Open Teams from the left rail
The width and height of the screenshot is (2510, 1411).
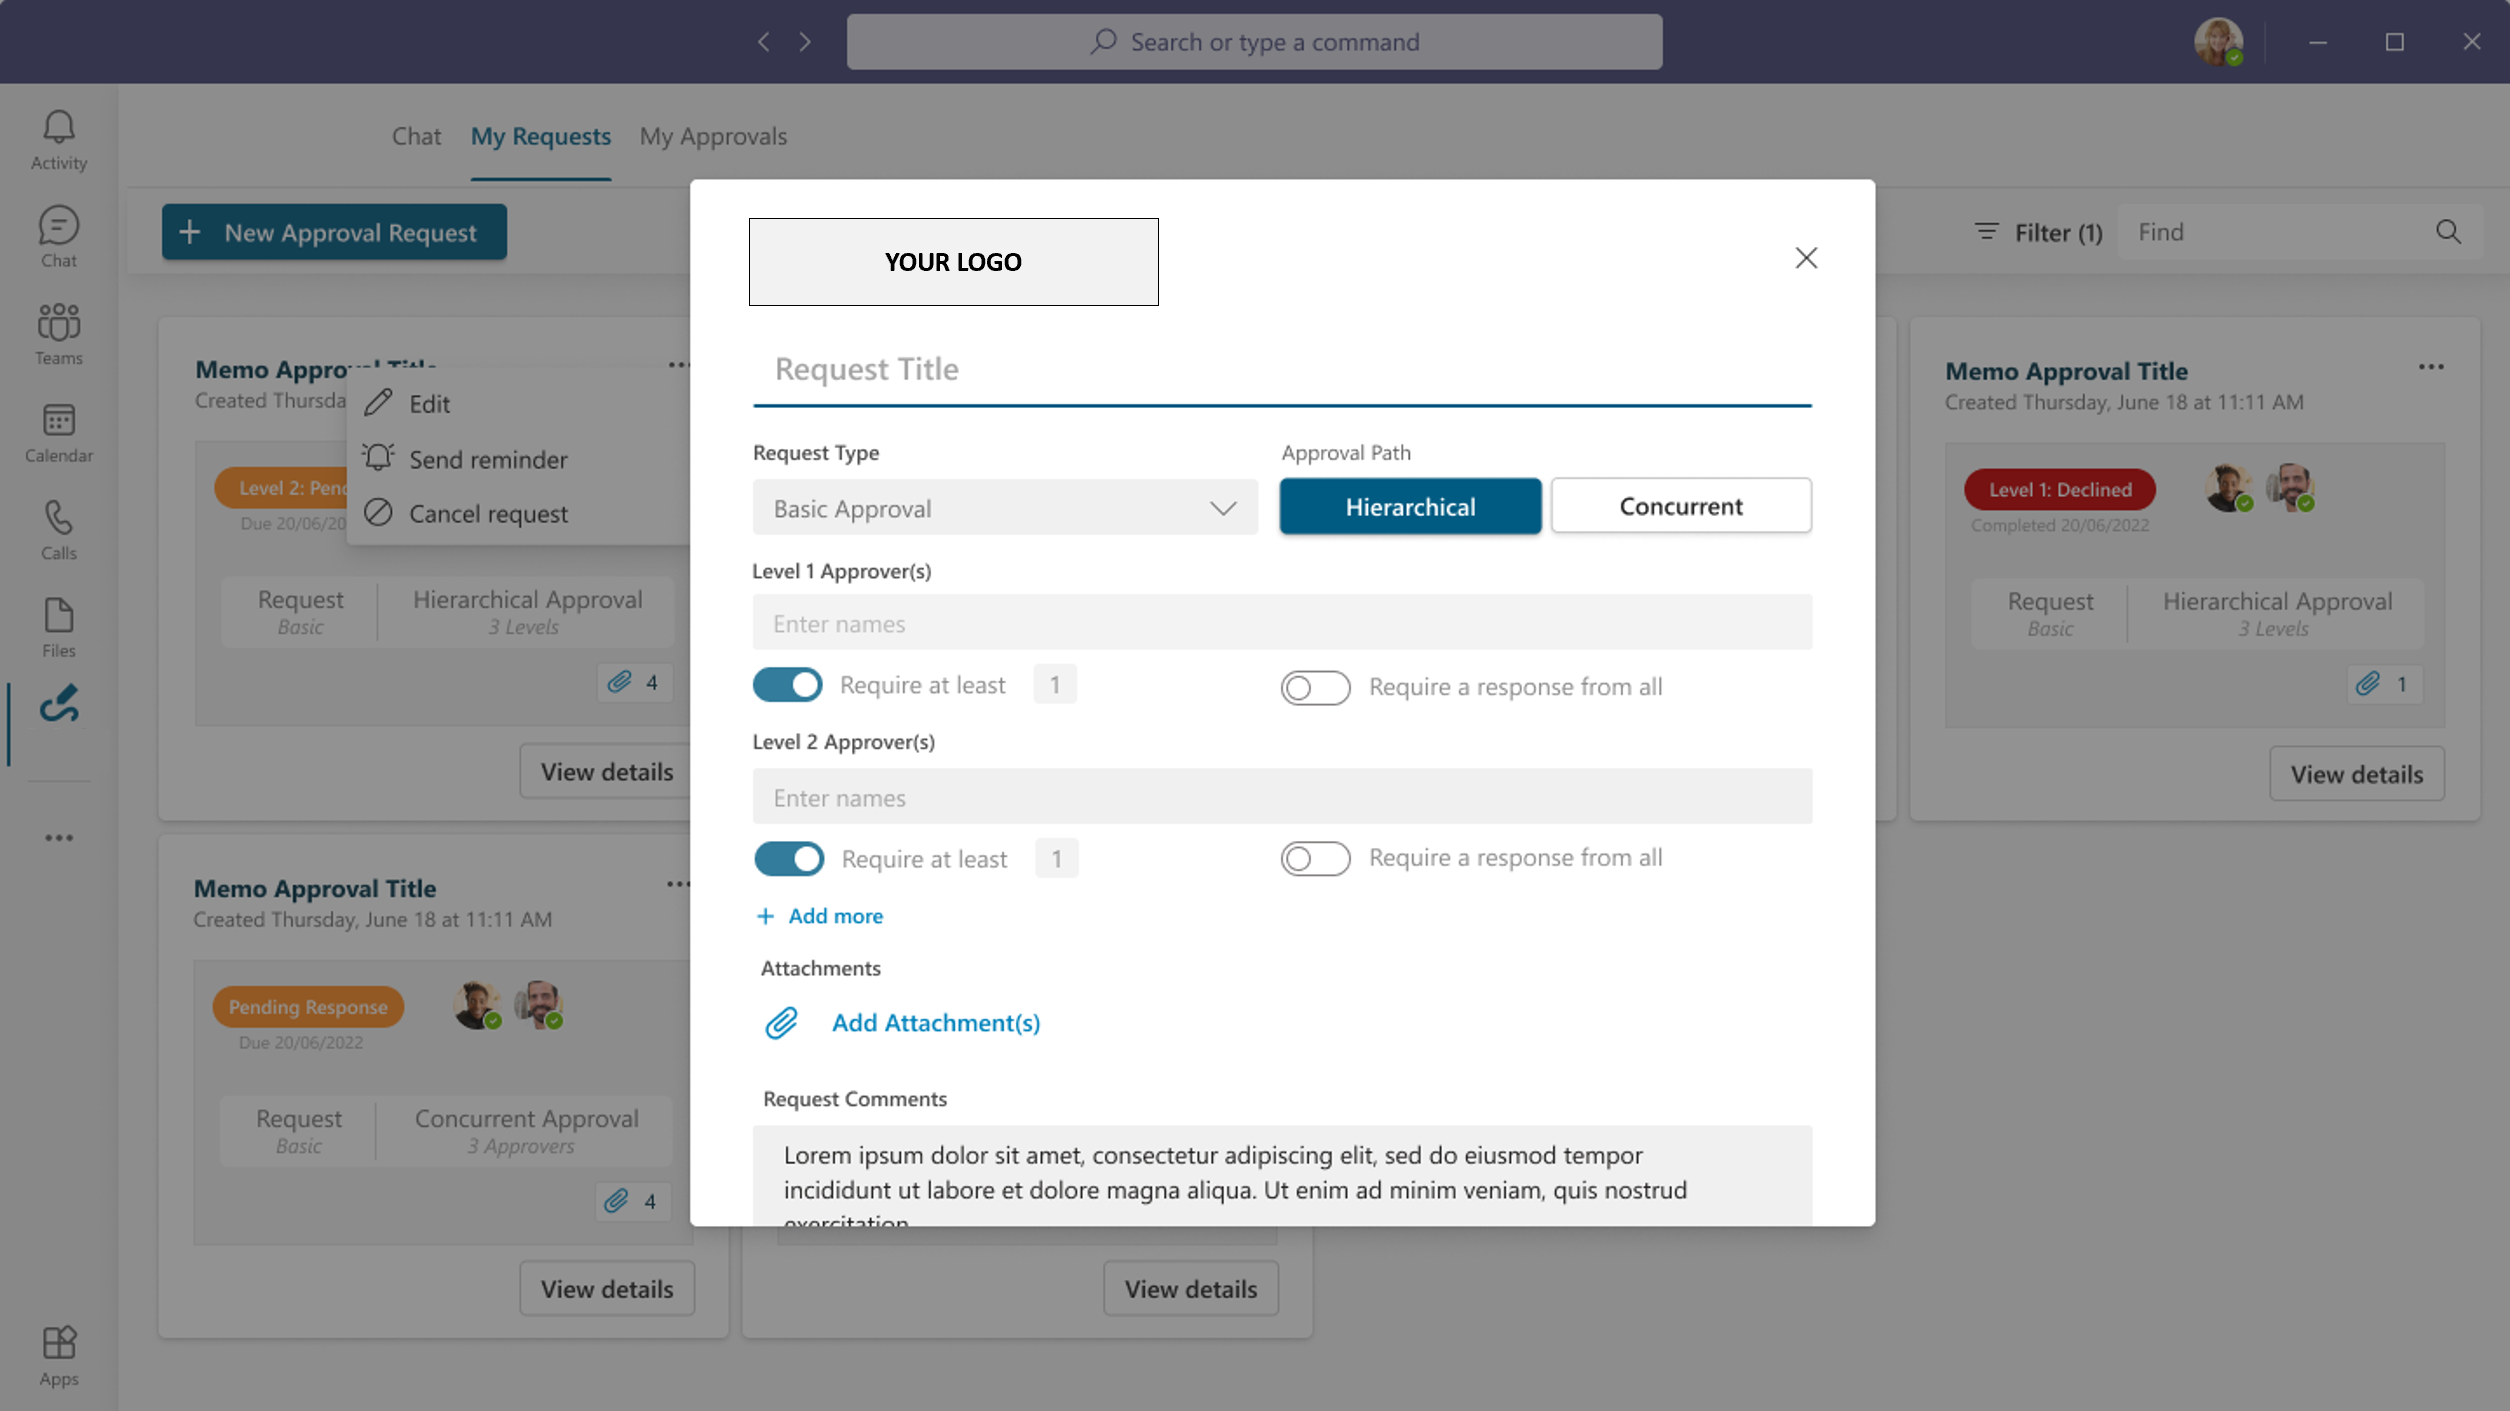click(x=58, y=334)
